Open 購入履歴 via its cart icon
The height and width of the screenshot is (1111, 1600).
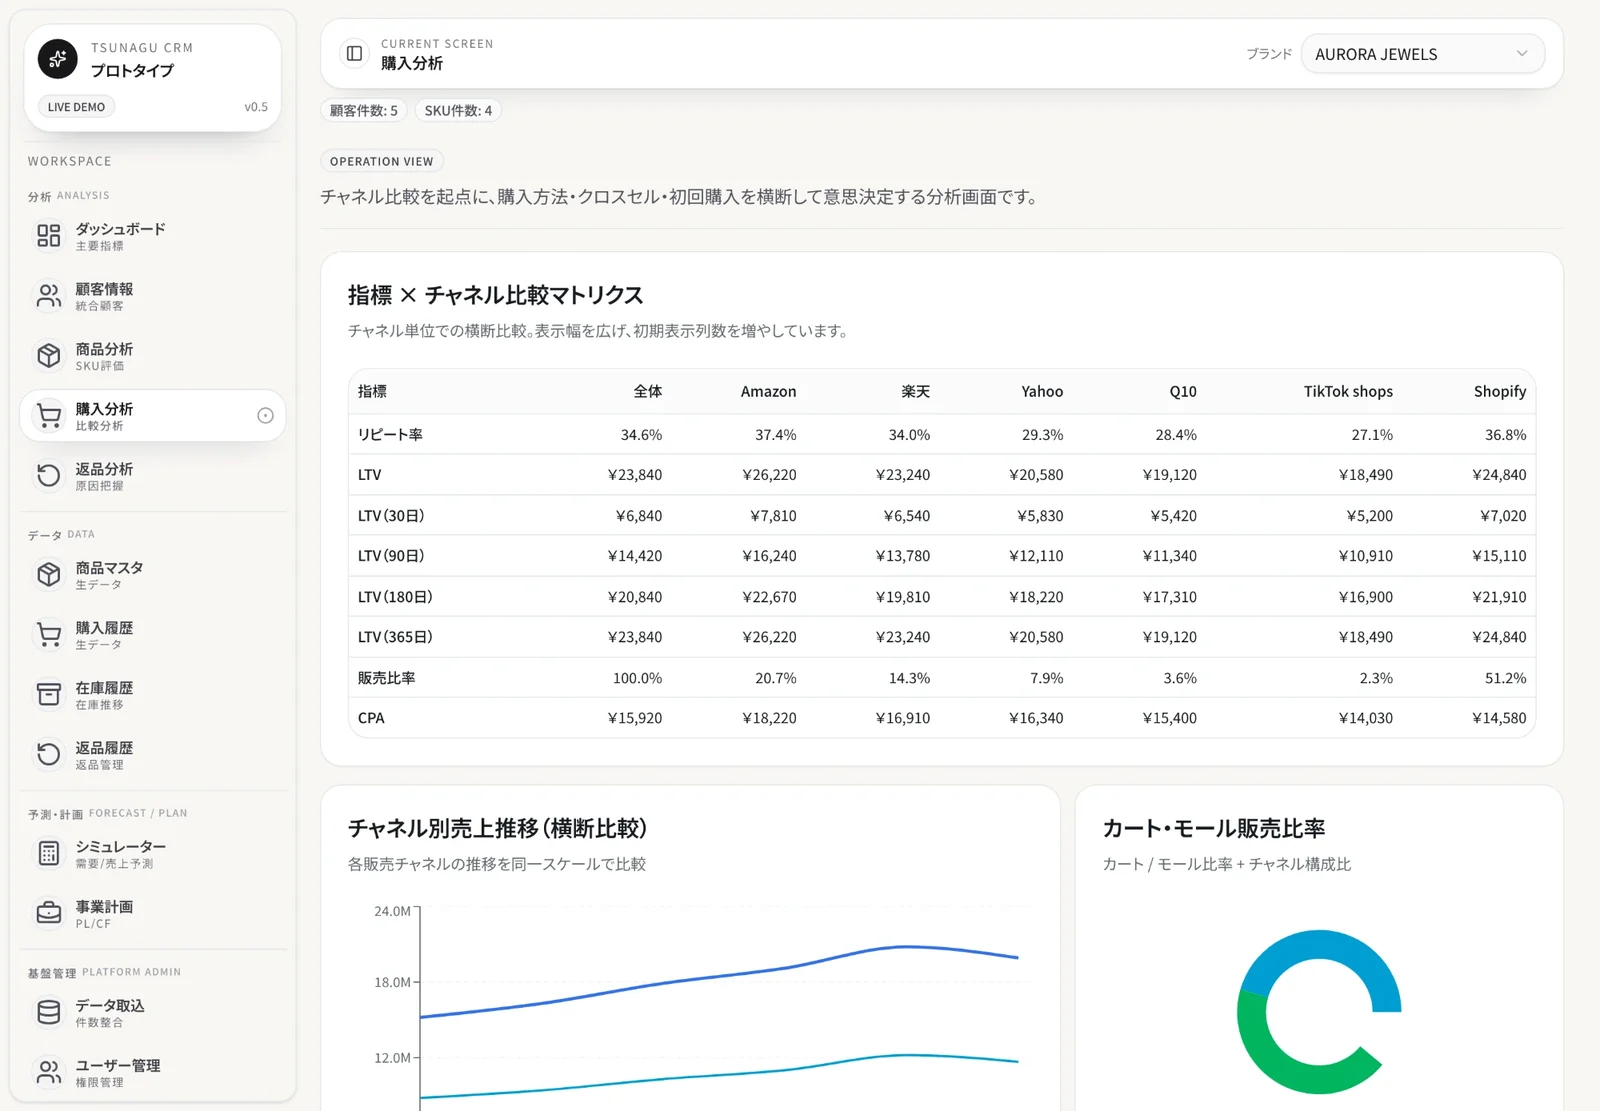point(49,635)
